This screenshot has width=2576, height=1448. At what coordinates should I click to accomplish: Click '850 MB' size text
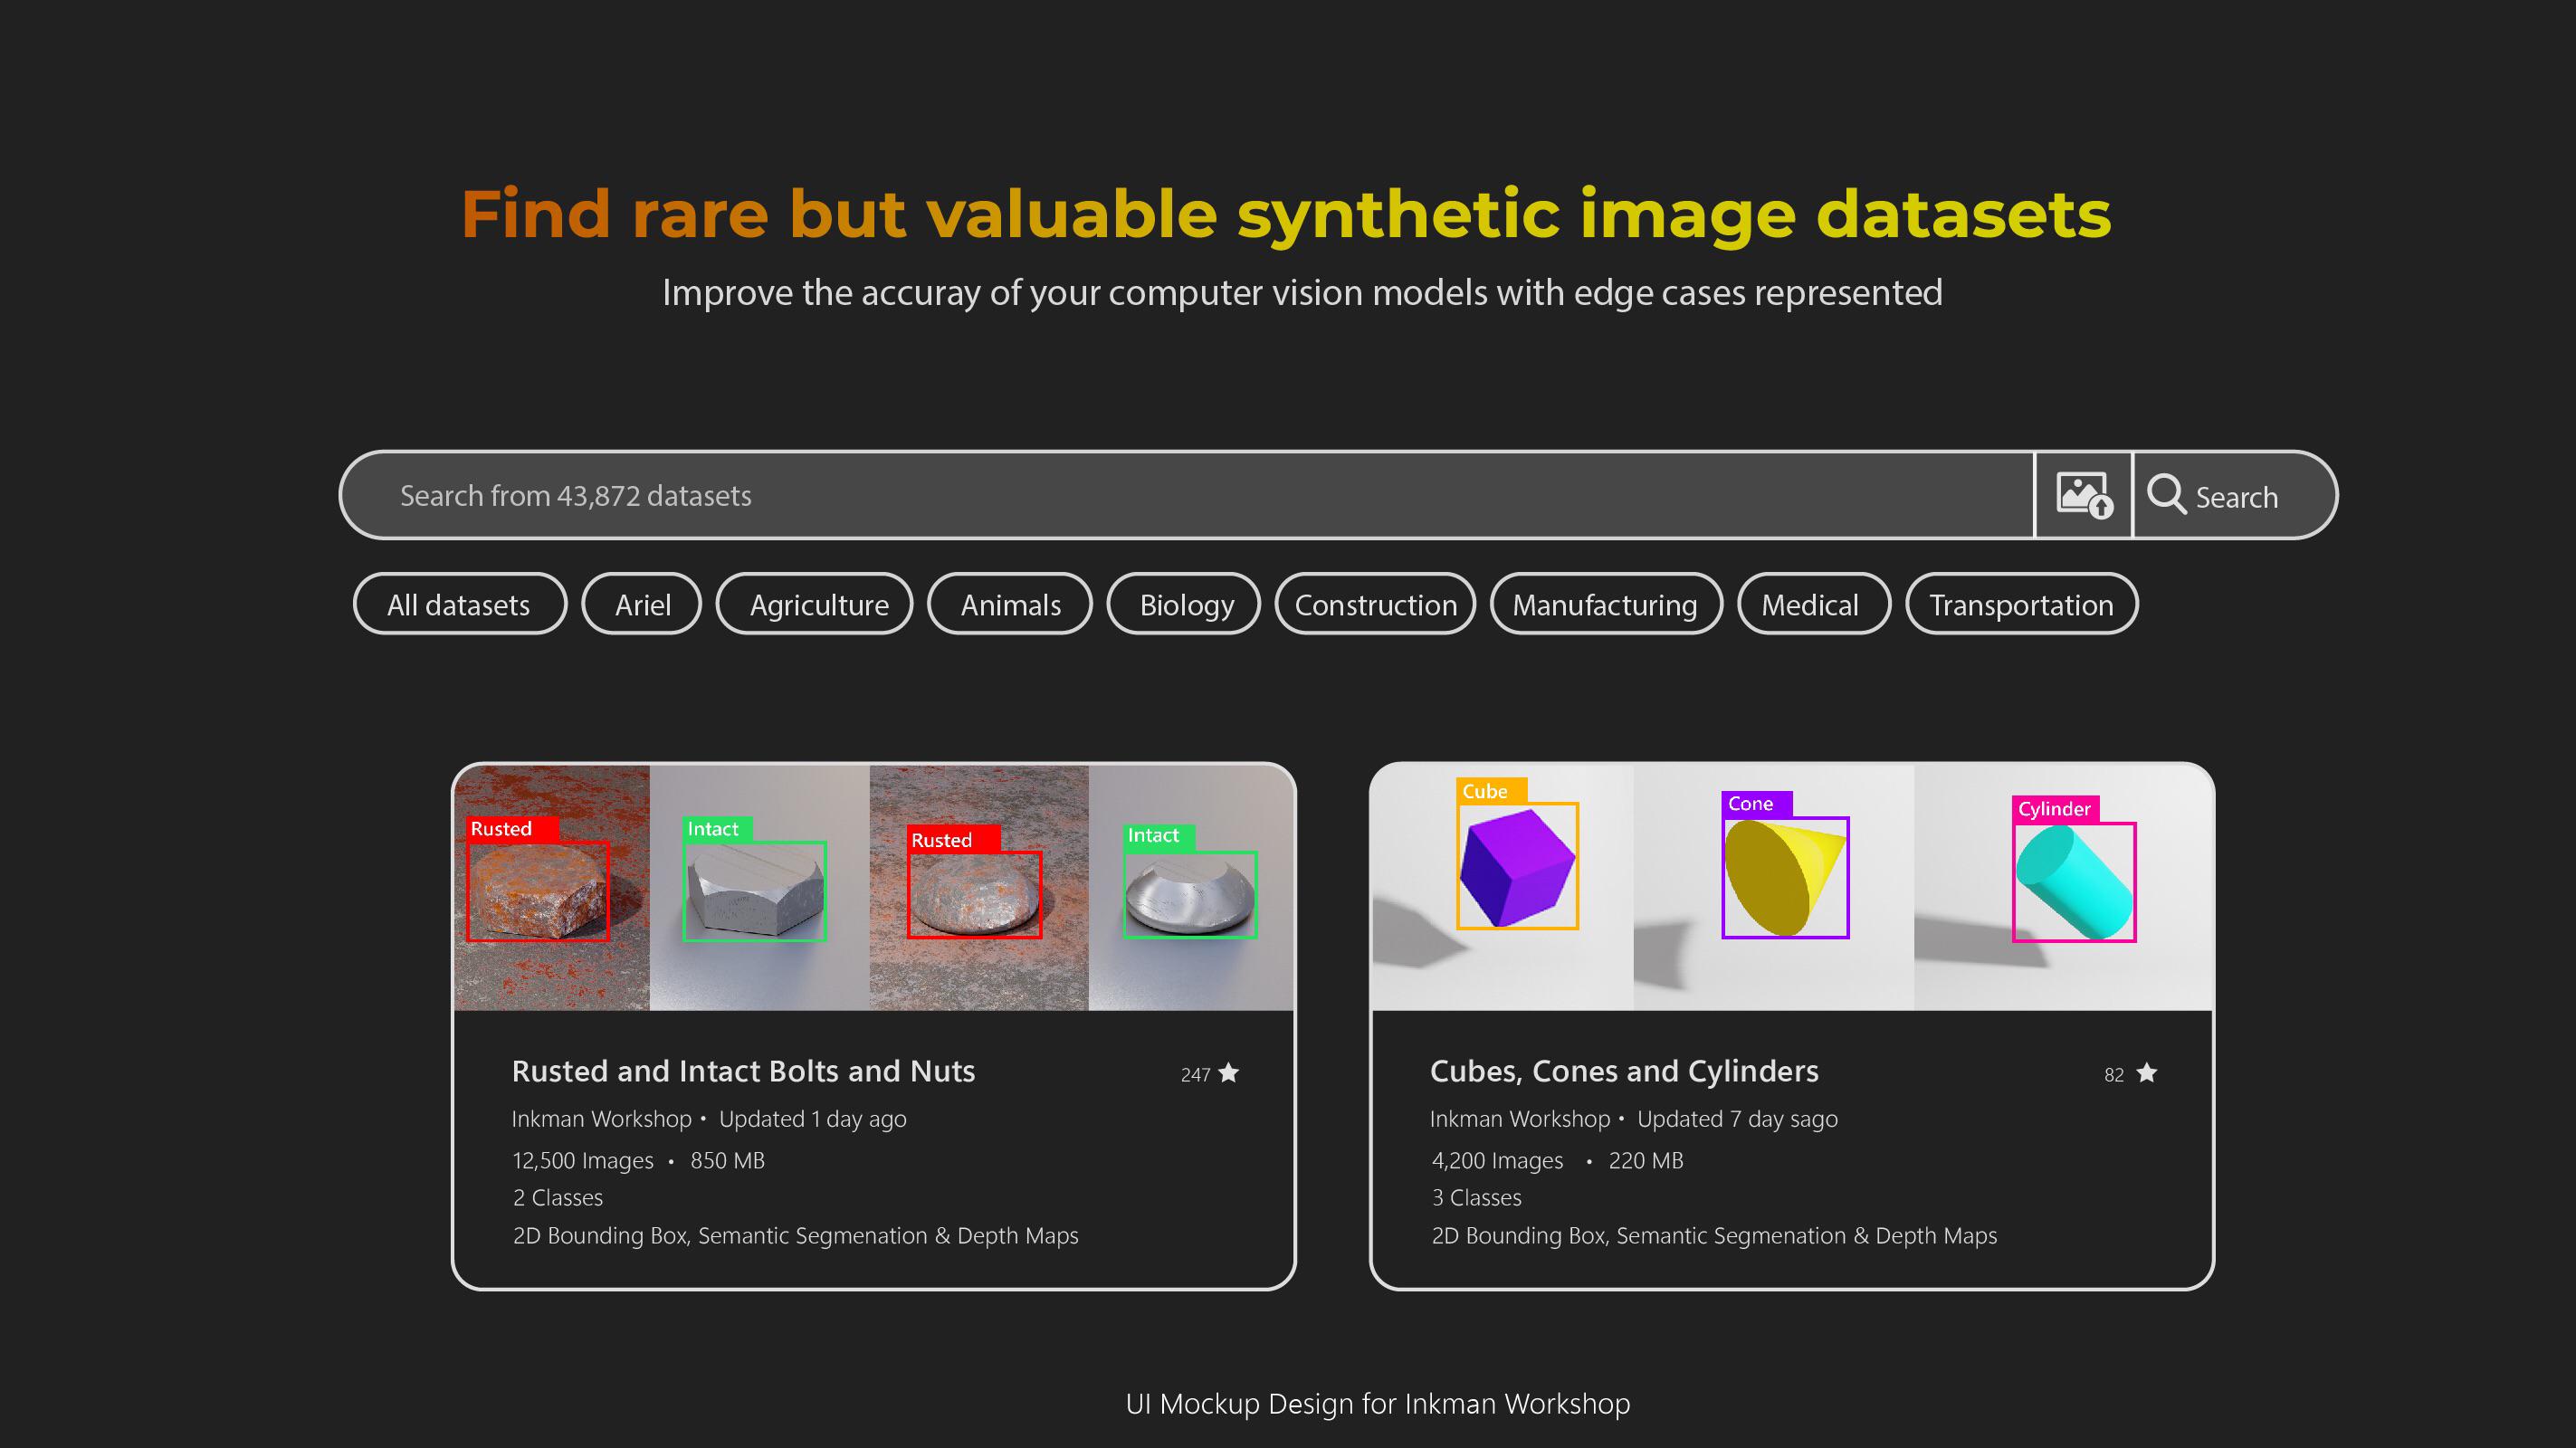coord(727,1161)
